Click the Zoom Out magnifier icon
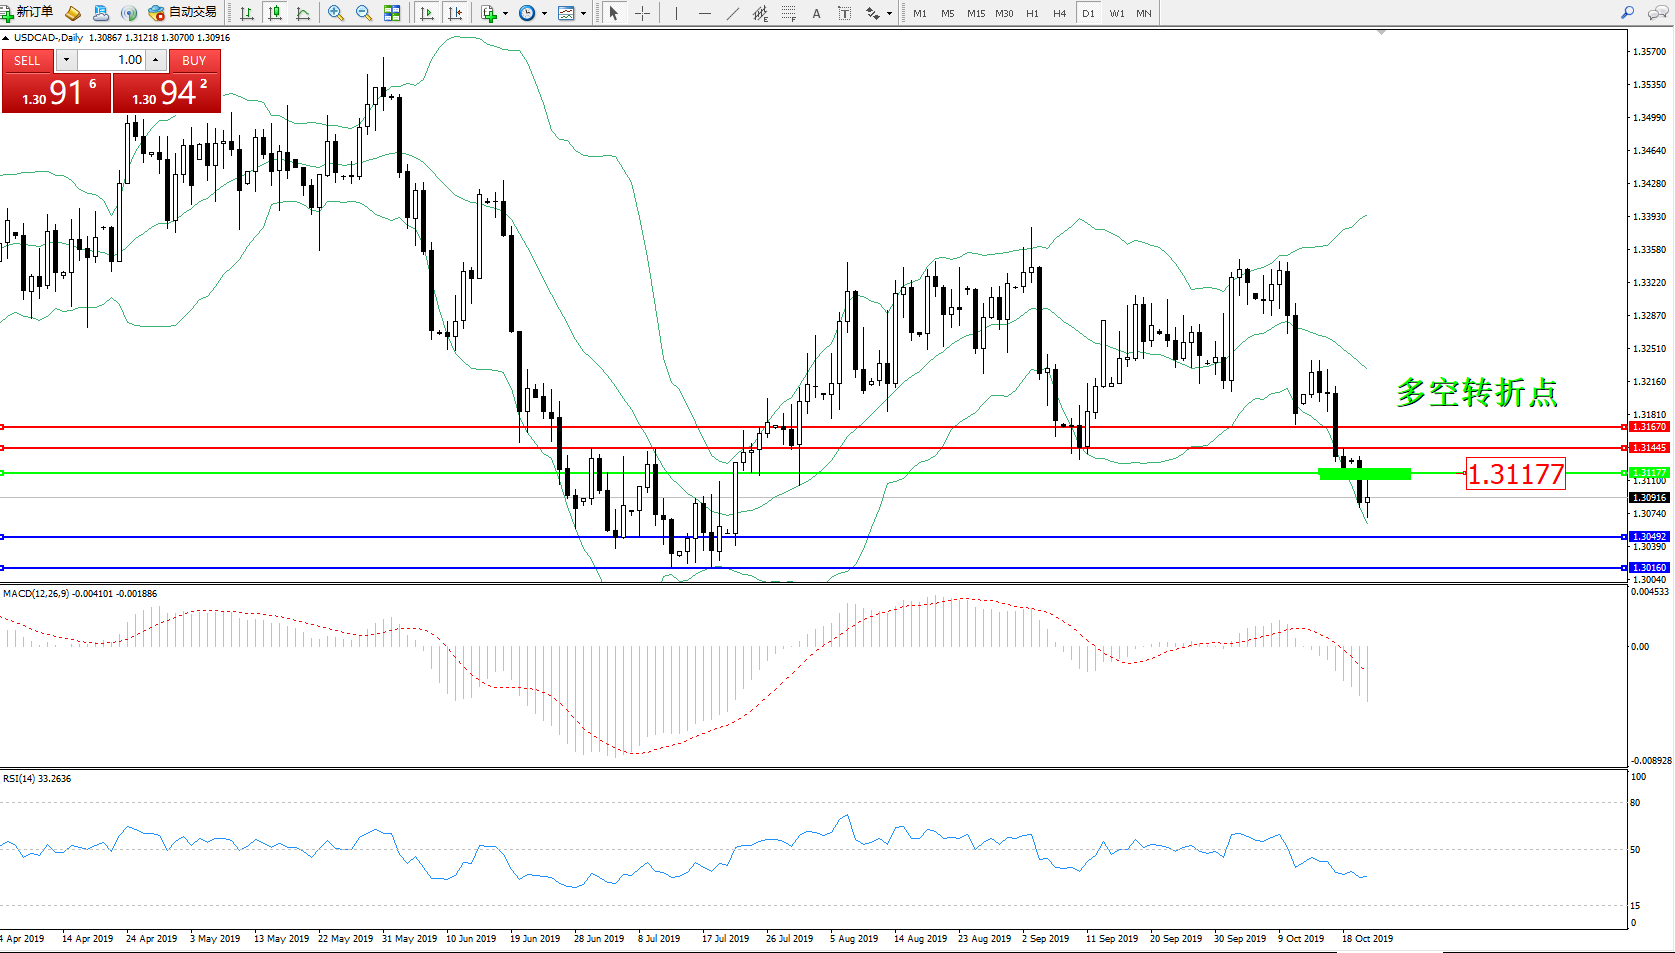This screenshot has width=1675, height=953. tap(364, 13)
